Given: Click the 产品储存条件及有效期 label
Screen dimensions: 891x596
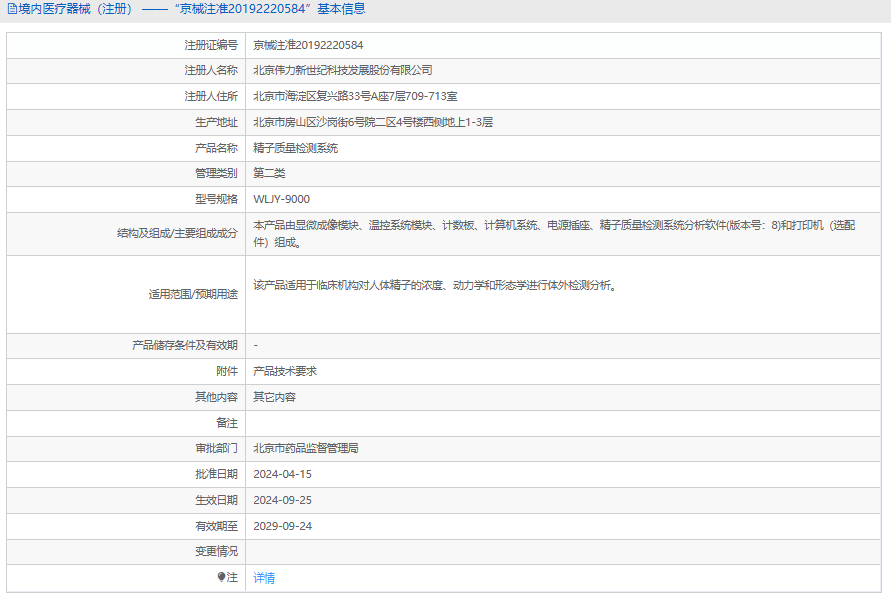Looking at the screenshot, I should (185, 345).
